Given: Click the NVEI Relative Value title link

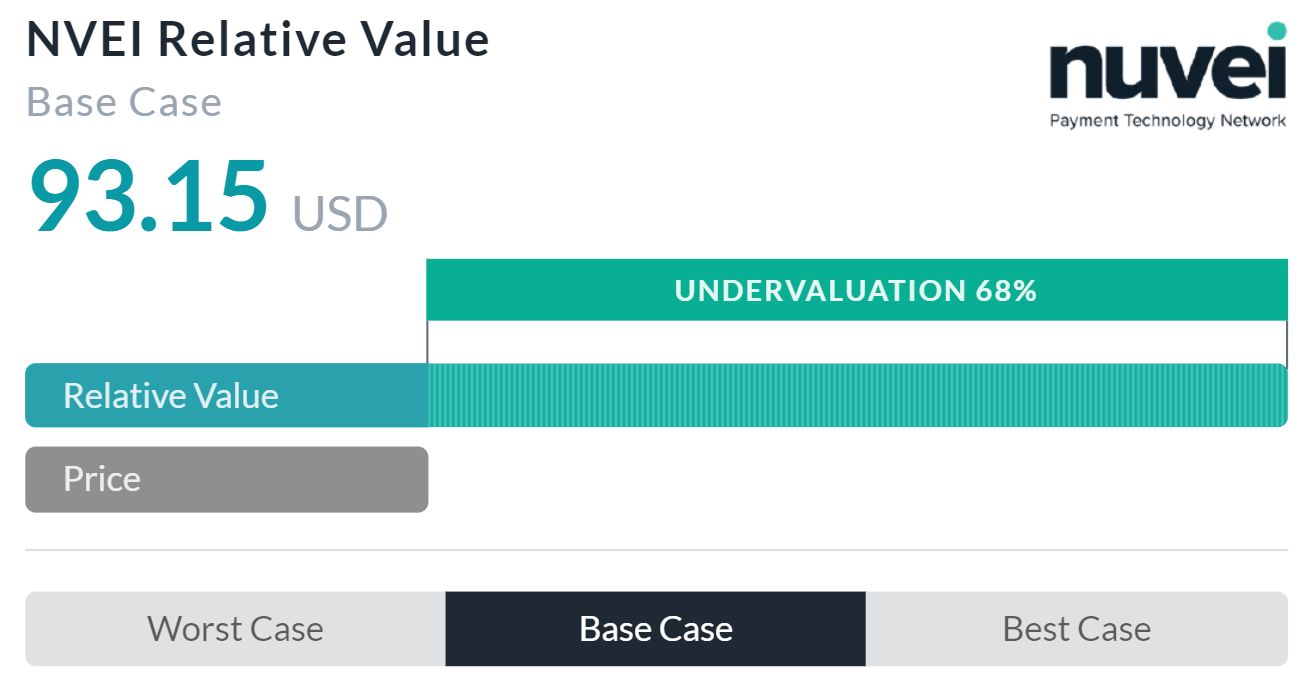Looking at the screenshot, I should (x=258, y=39).
